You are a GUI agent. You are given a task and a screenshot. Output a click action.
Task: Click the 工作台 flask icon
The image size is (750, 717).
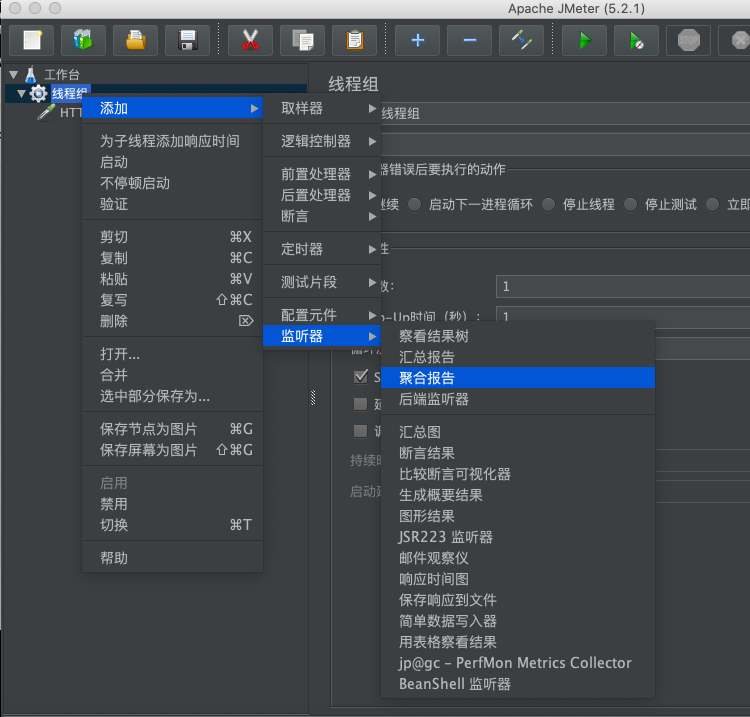31,75
